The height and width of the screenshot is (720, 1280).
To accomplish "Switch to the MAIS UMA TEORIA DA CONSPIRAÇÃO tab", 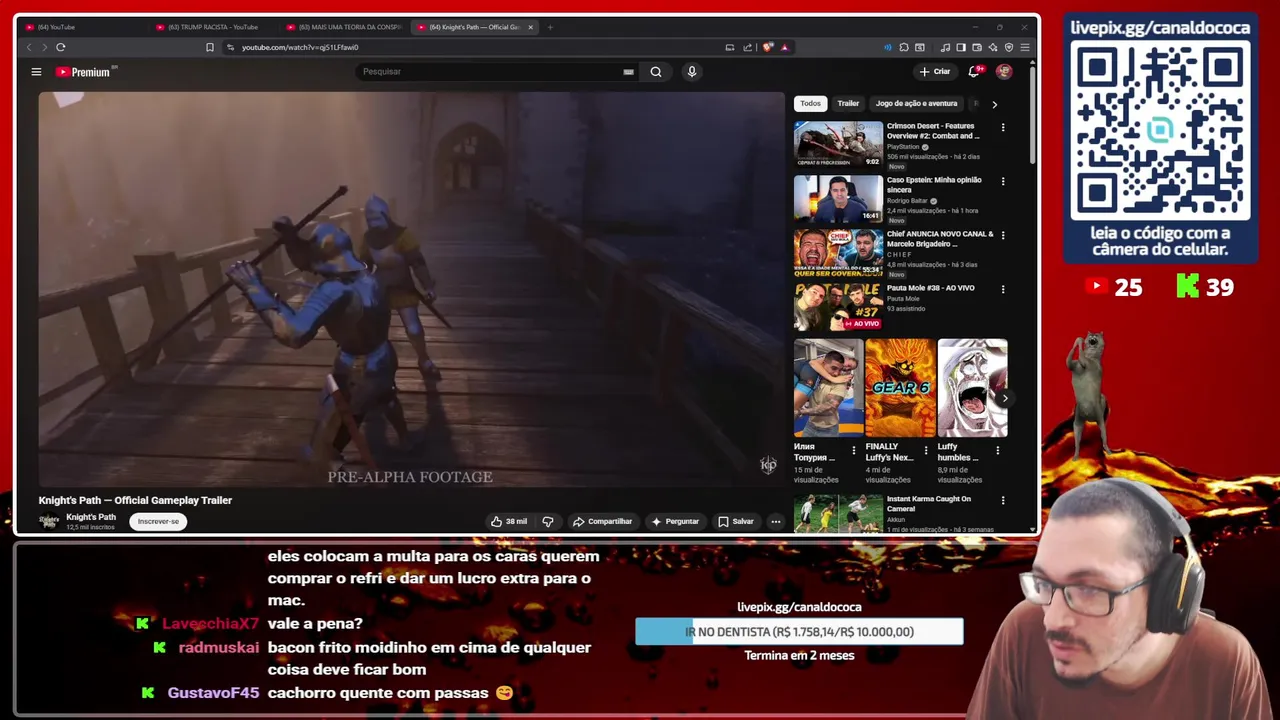I will point(345,27).
